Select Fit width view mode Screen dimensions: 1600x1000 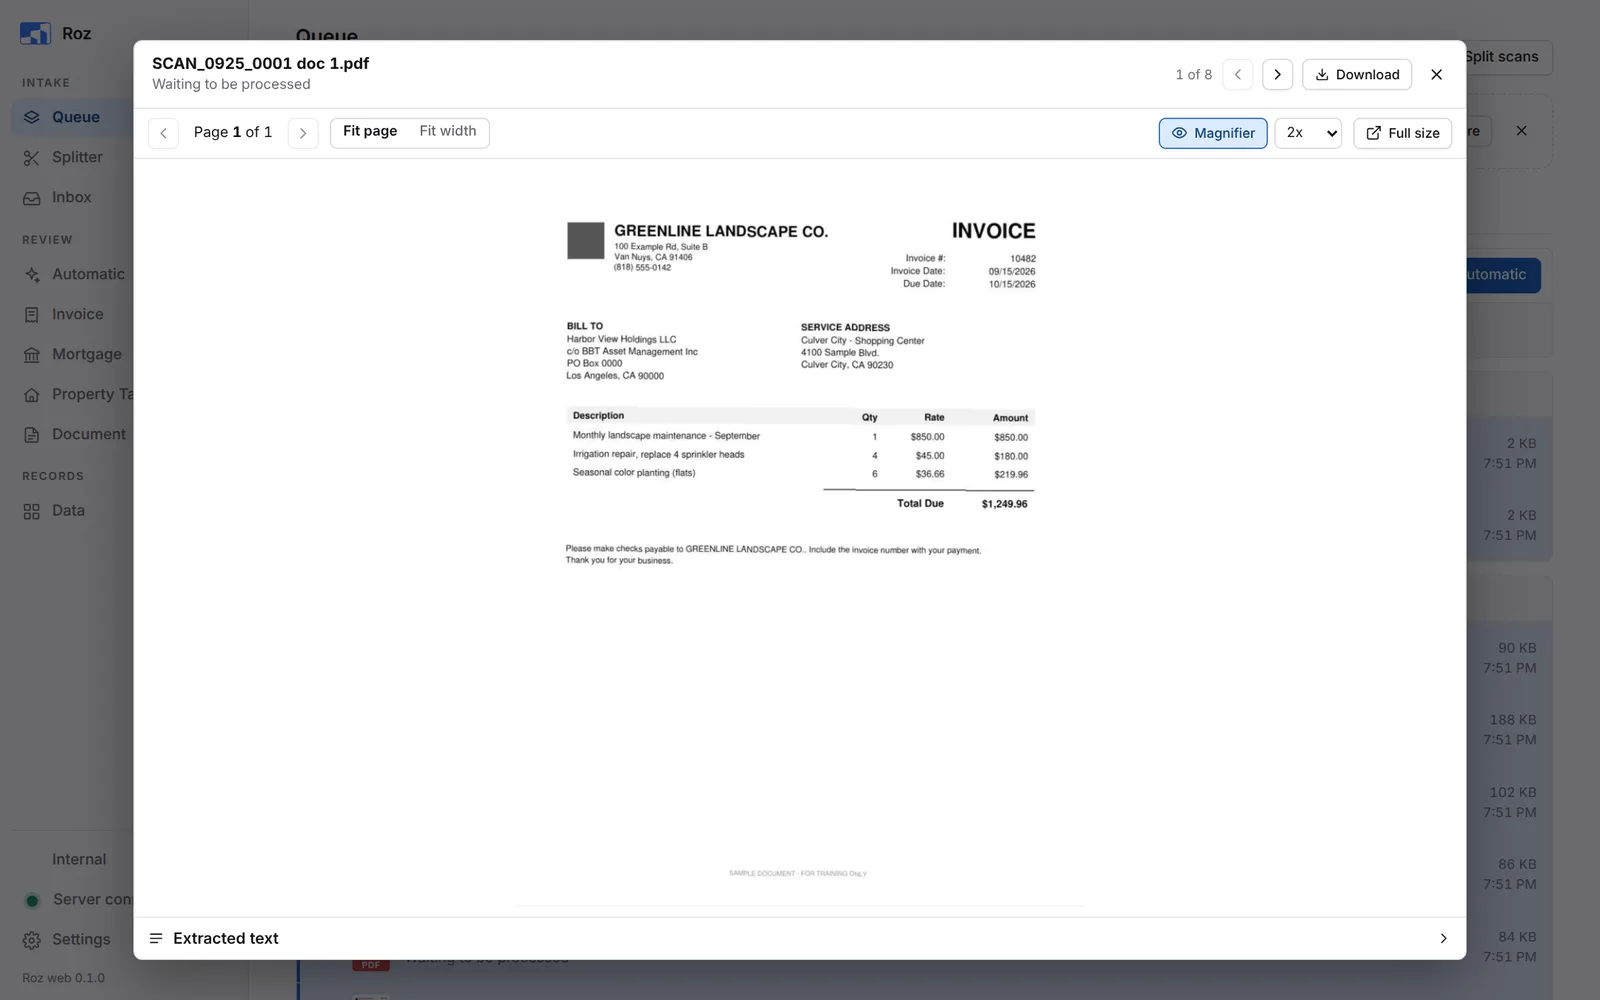point(448,132)
